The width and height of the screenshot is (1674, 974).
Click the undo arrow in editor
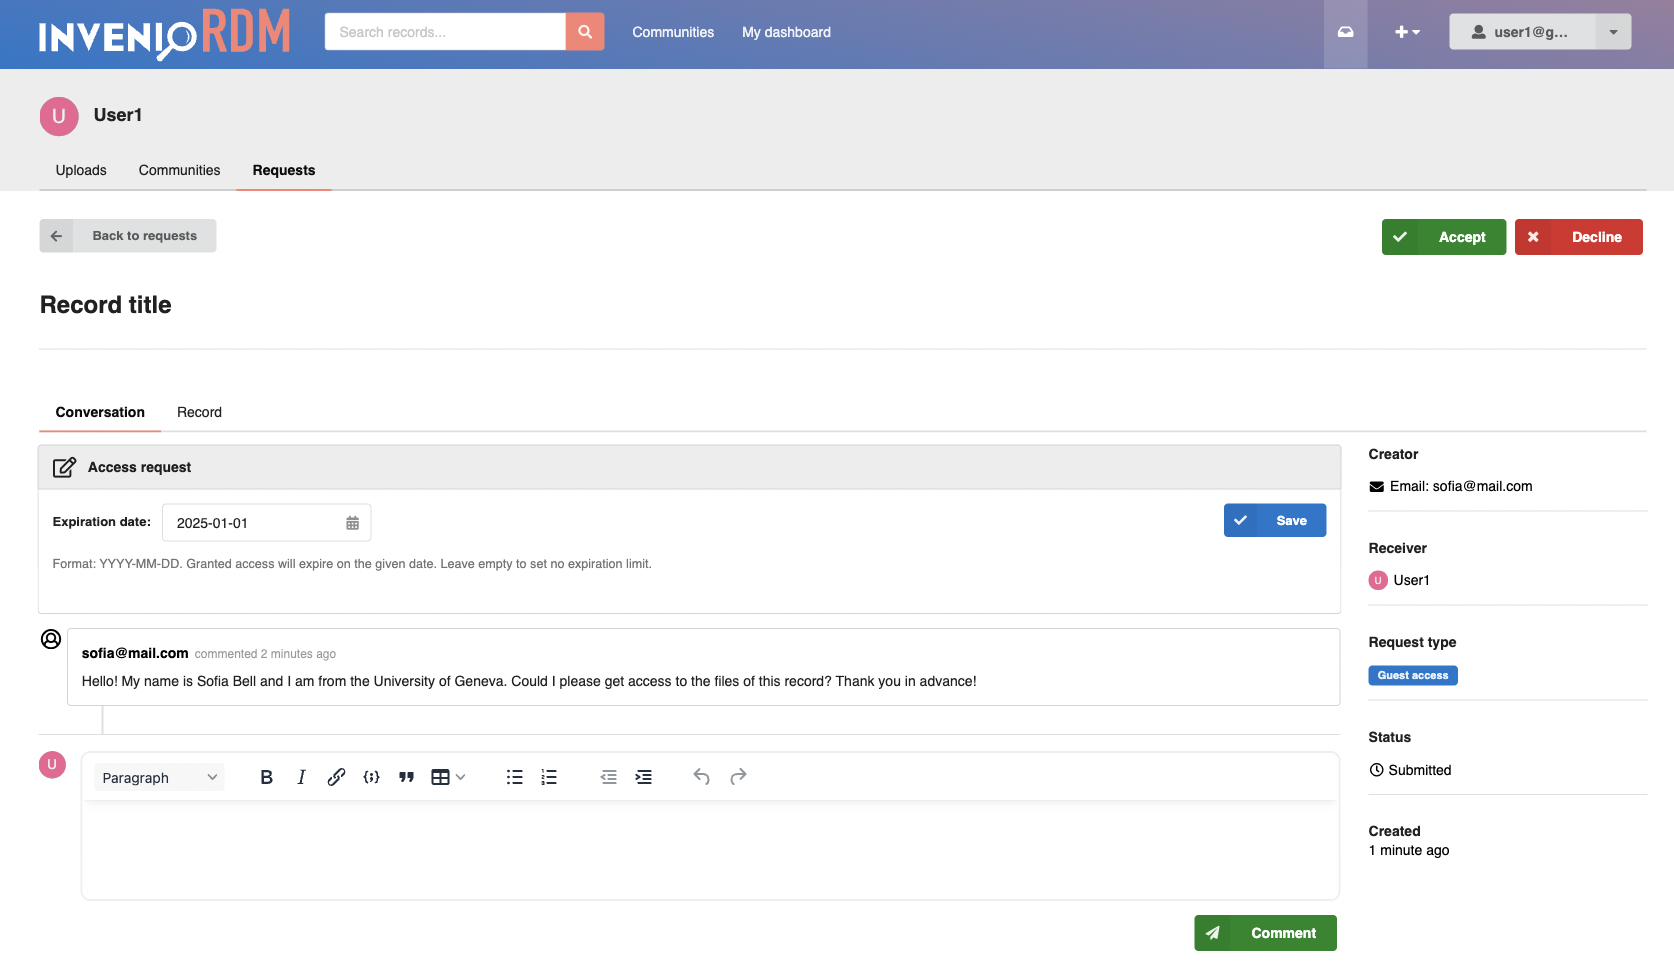click(701, 777)
